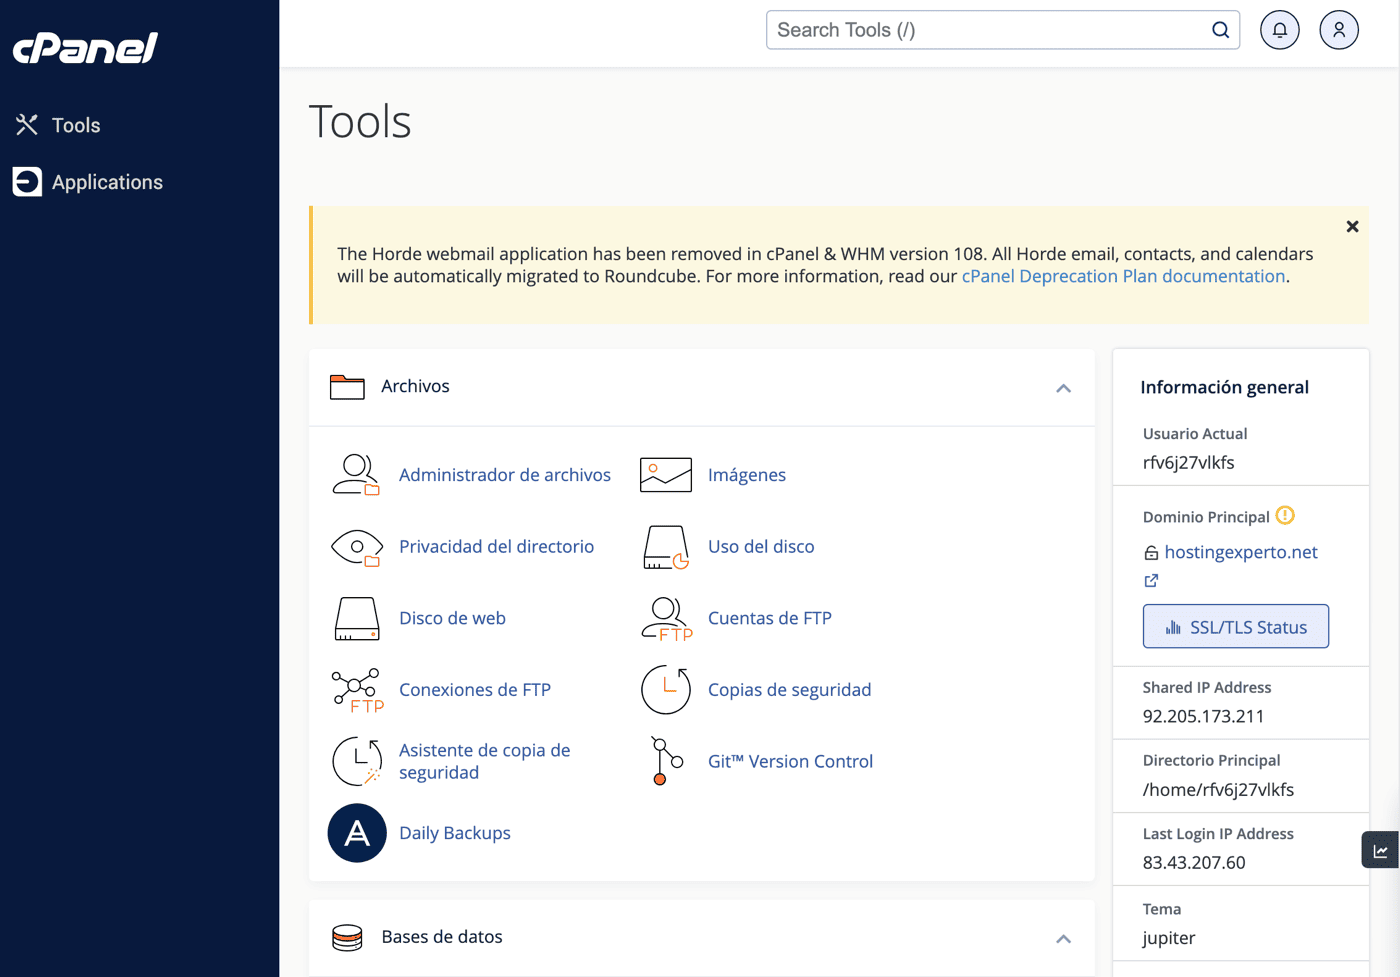Viewport: 1400px width, 977px height.
Task: Click the last login IP 83.43.207.60
Action: (x=1194, y=862)
